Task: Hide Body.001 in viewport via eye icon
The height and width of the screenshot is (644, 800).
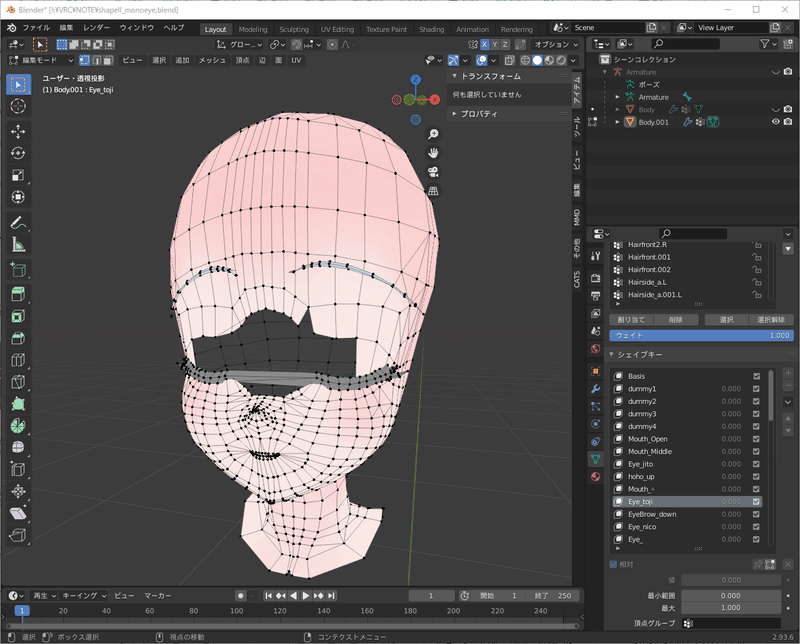Action: coord(776,122)
